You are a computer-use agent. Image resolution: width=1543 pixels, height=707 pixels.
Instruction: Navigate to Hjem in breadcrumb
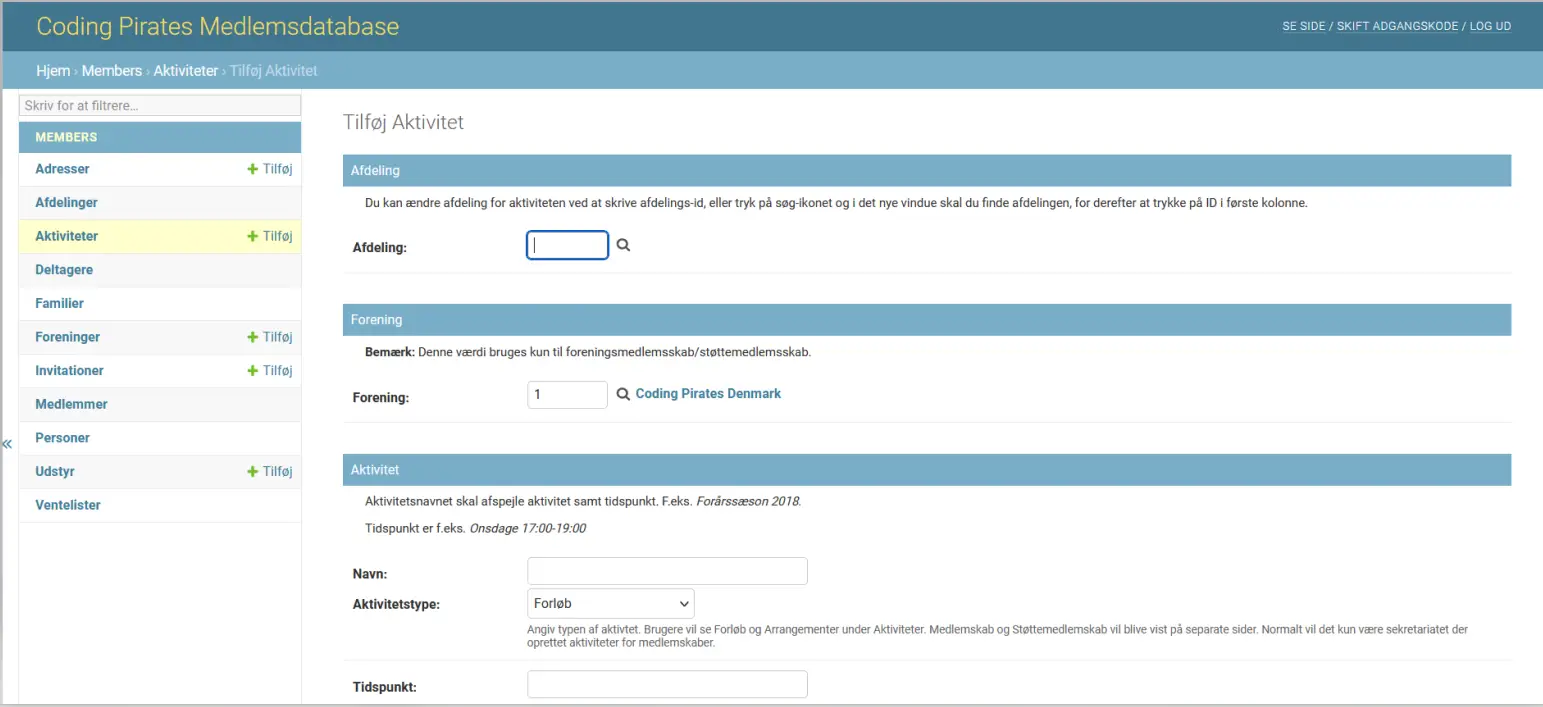(53, 71)
